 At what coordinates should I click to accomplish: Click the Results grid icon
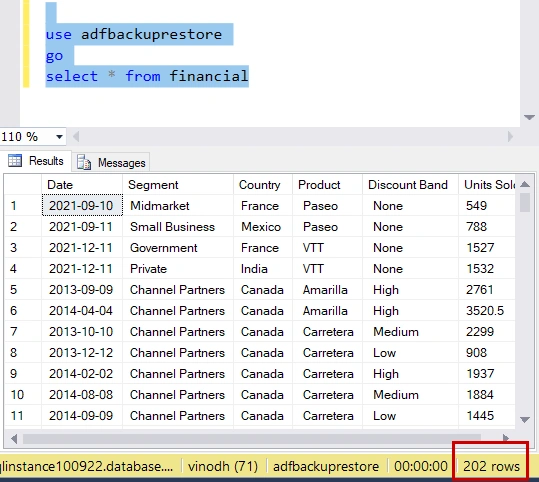point(15,161)
